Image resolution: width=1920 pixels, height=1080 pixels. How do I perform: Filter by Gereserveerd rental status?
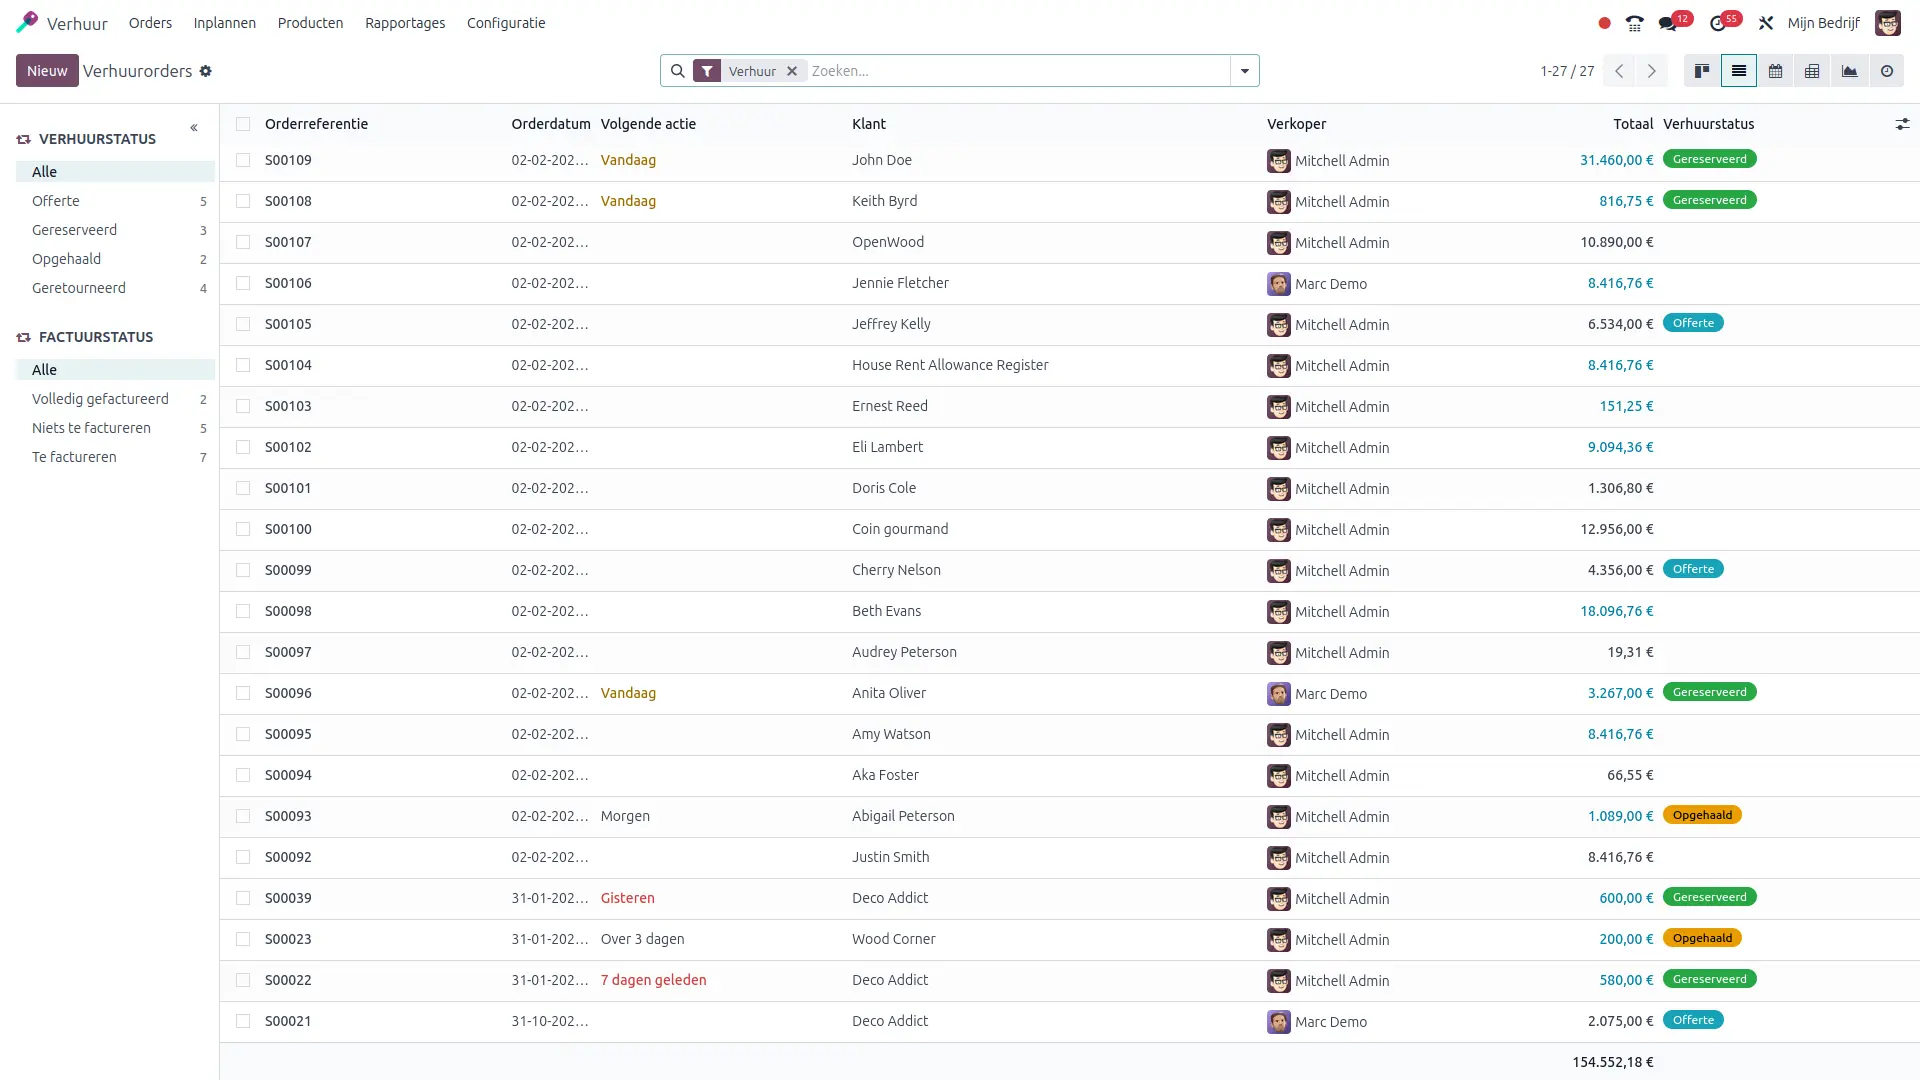pos(74,230)
